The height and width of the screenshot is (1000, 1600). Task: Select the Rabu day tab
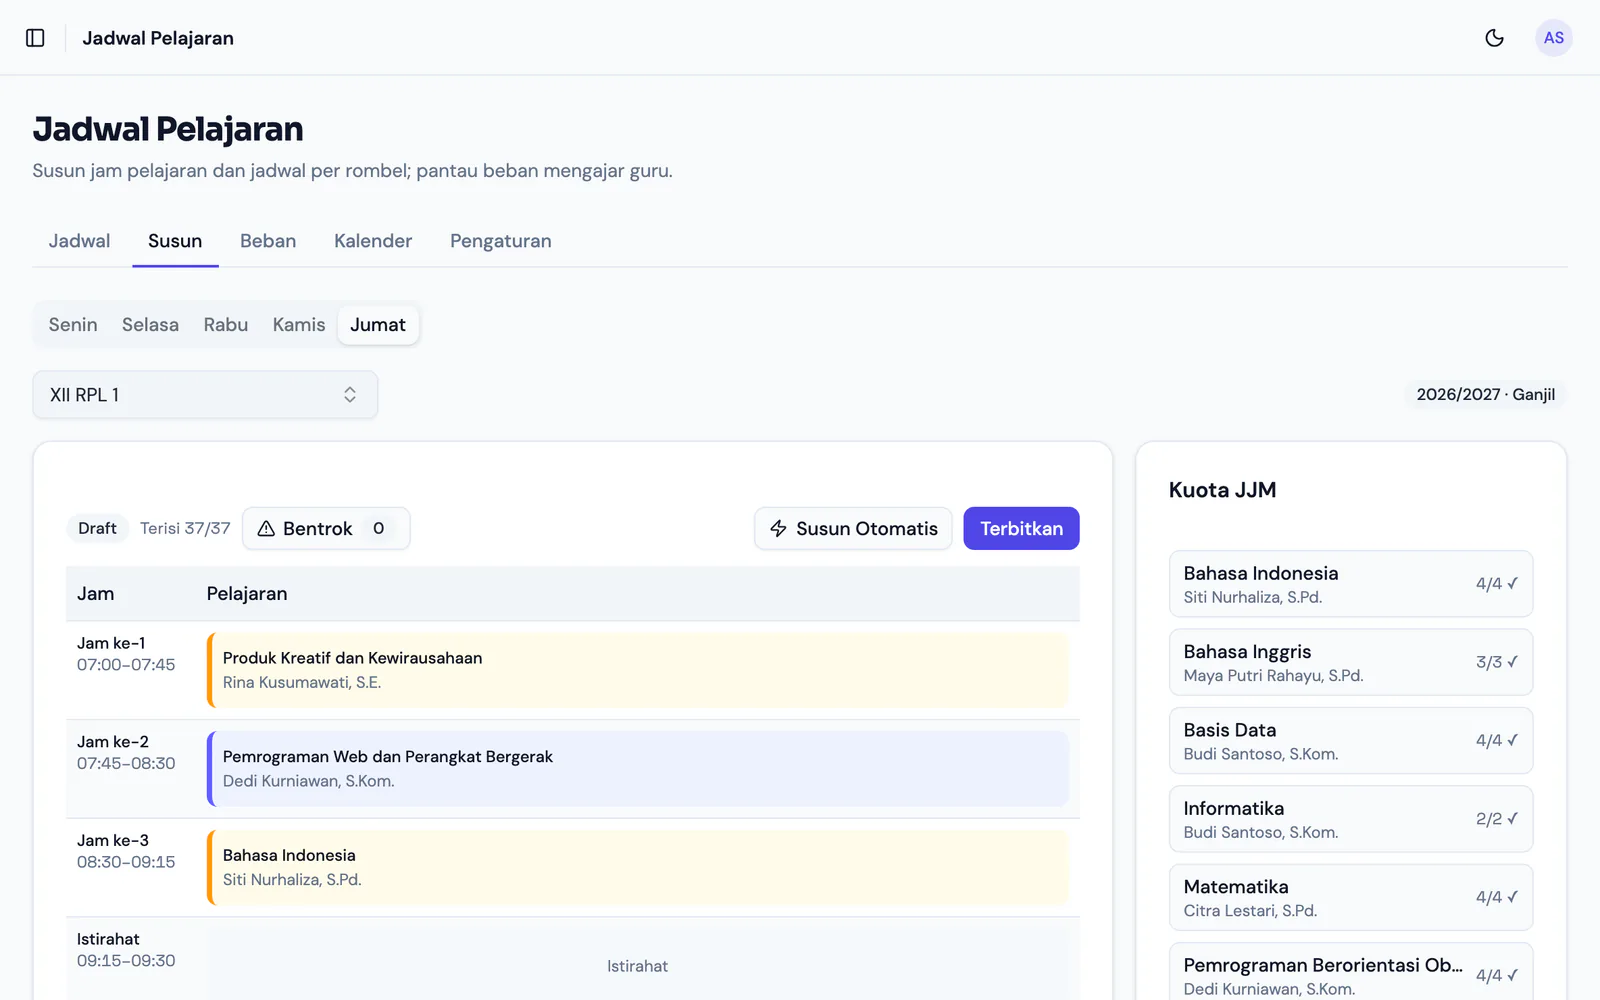pyautogui.click(x=226, y=325)
